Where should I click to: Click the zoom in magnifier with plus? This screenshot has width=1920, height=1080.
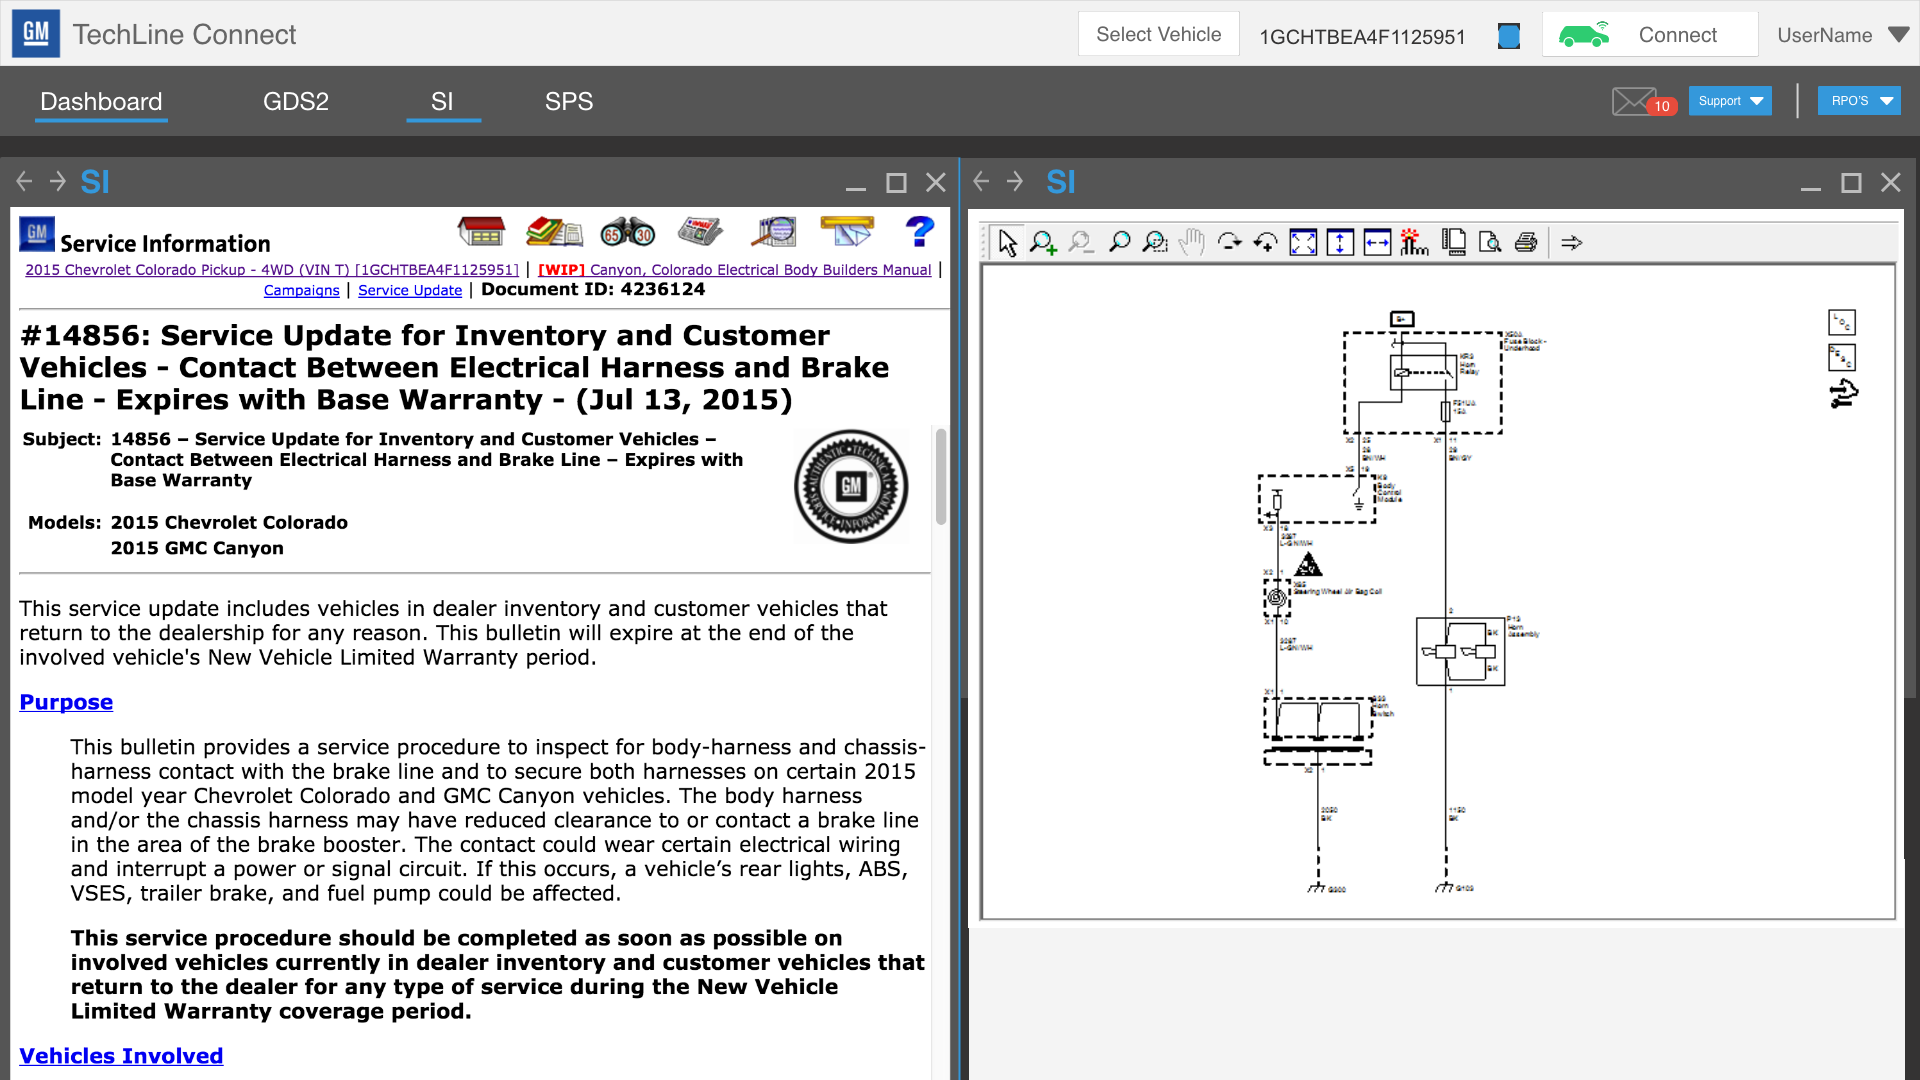[x=1043, y=243]
